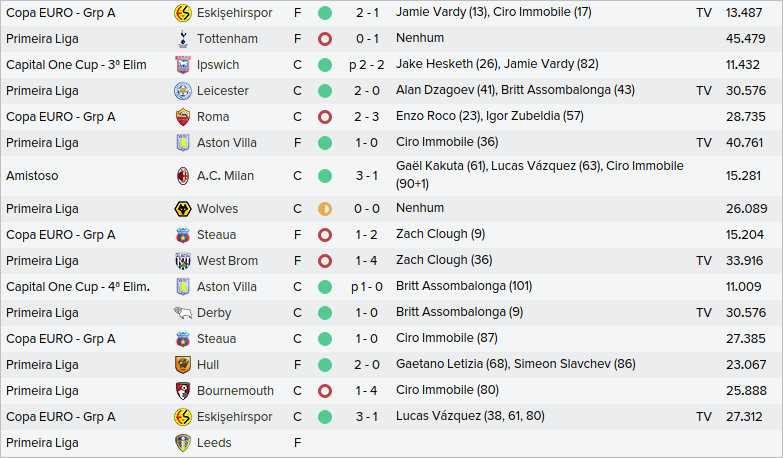Viewport: 783px width, 458px height.
Task: Click the Amistoso competition label
Action: coord(32,176)
